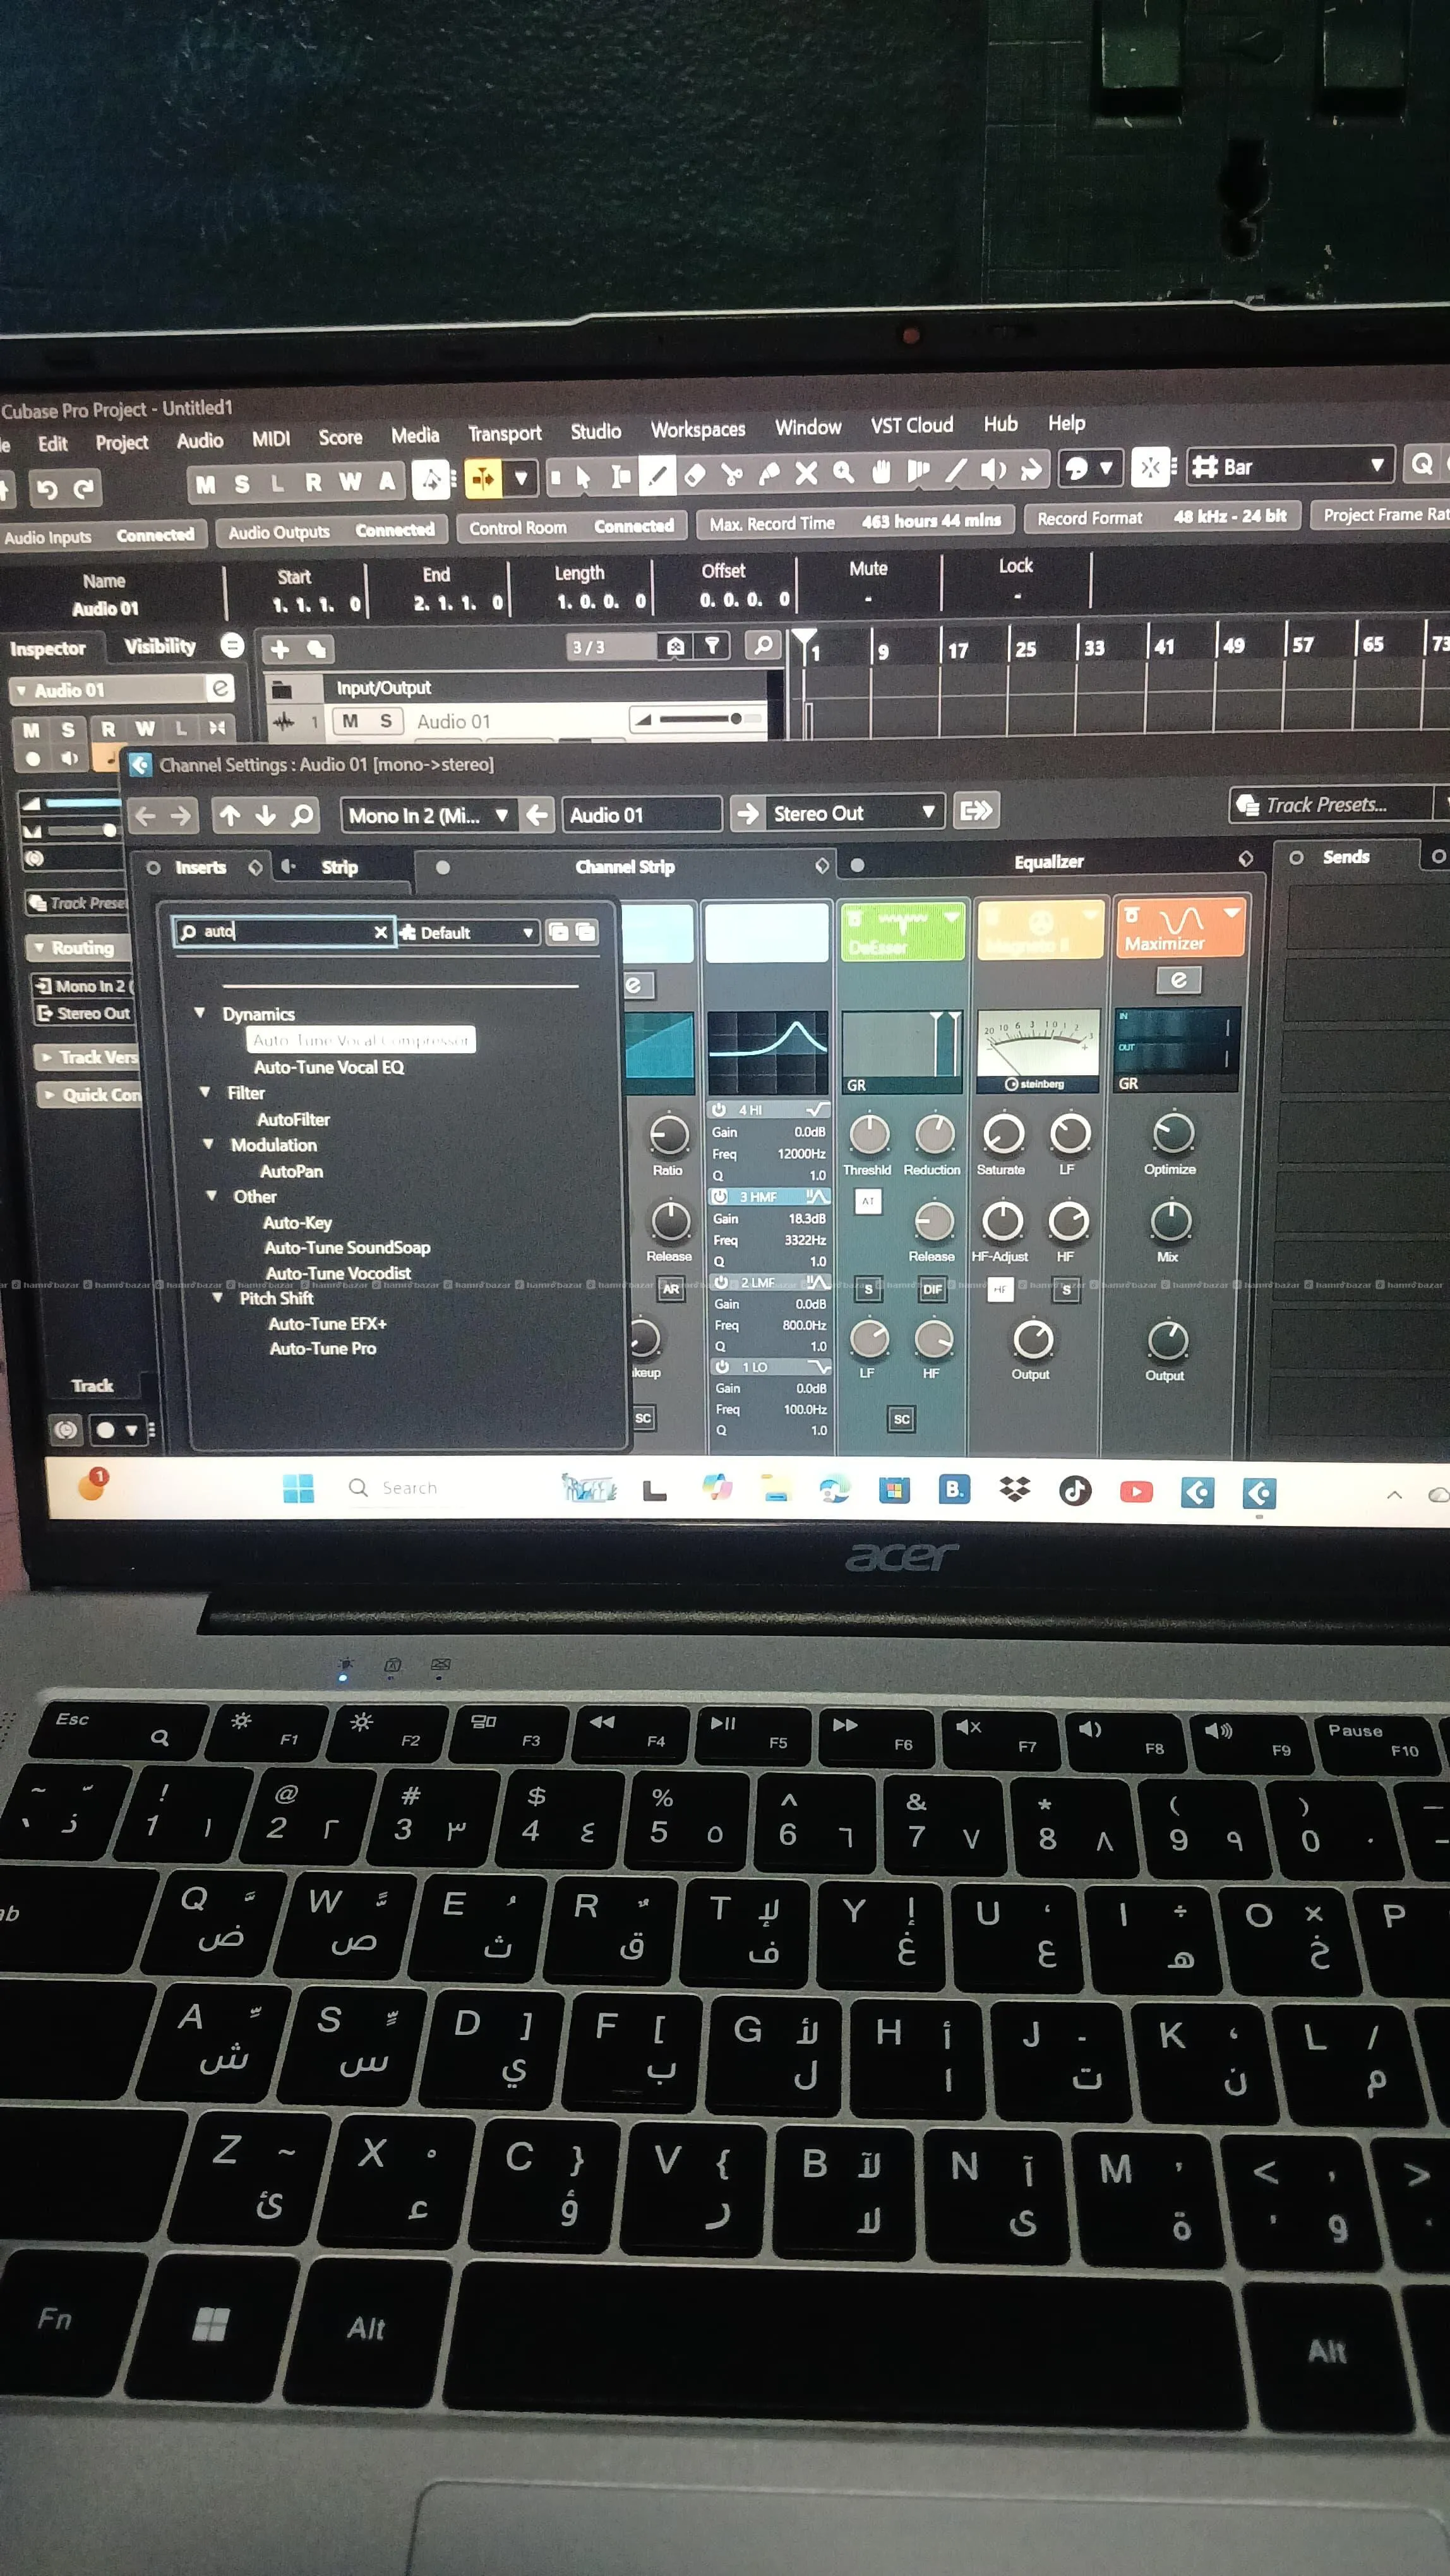1450x2576 pixels.
Task: Collapse the Dynamics plugin category
Action: [x=200, y=1013]
